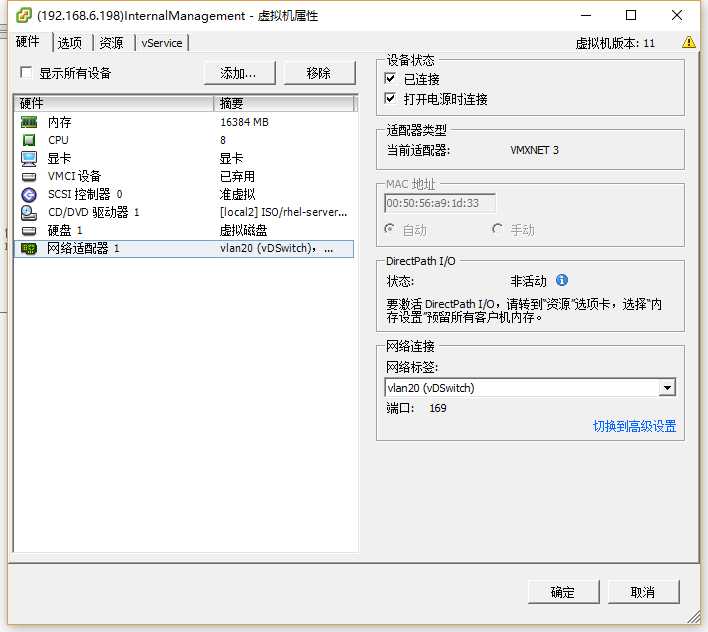Viewport: 708px width, 632px height.
Task: Click the vSphere title bar application icon
Action: tap(23, 15)
